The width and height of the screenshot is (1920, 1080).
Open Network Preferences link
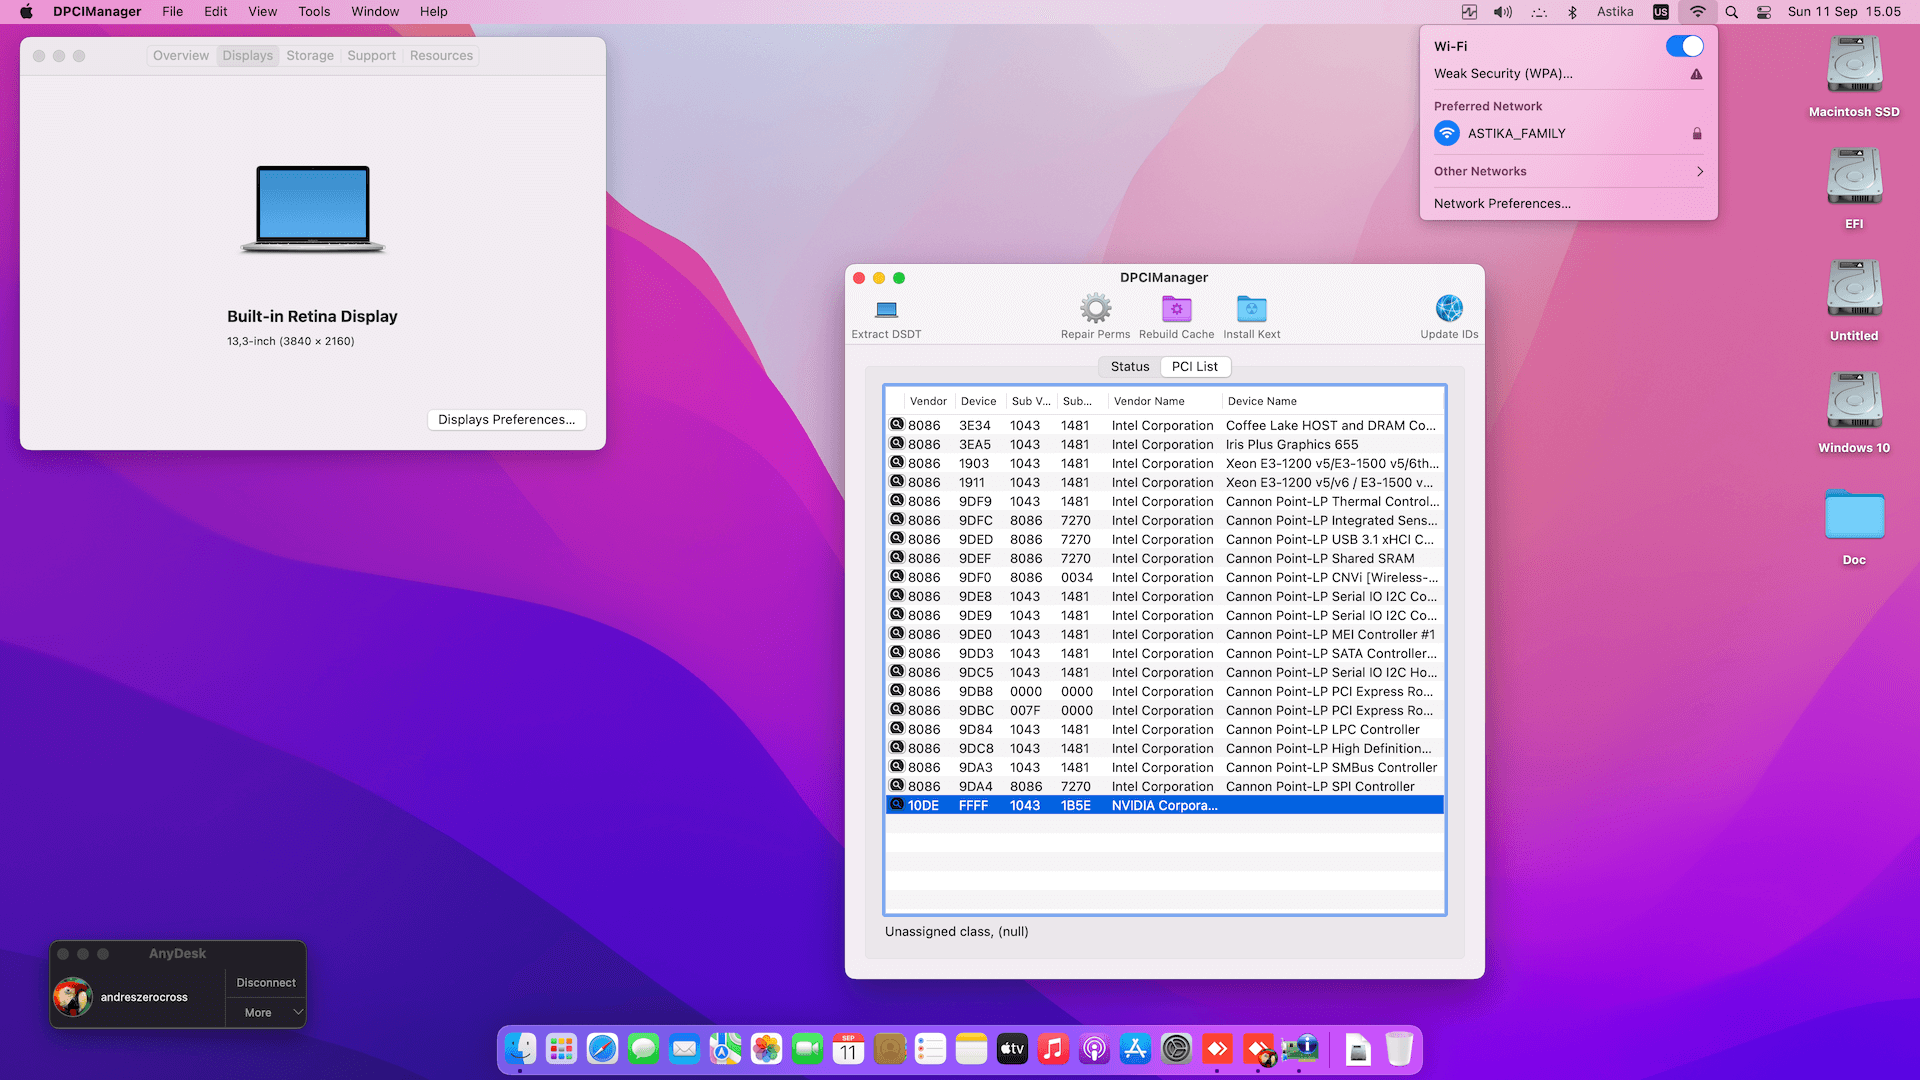click(1502, 204)
